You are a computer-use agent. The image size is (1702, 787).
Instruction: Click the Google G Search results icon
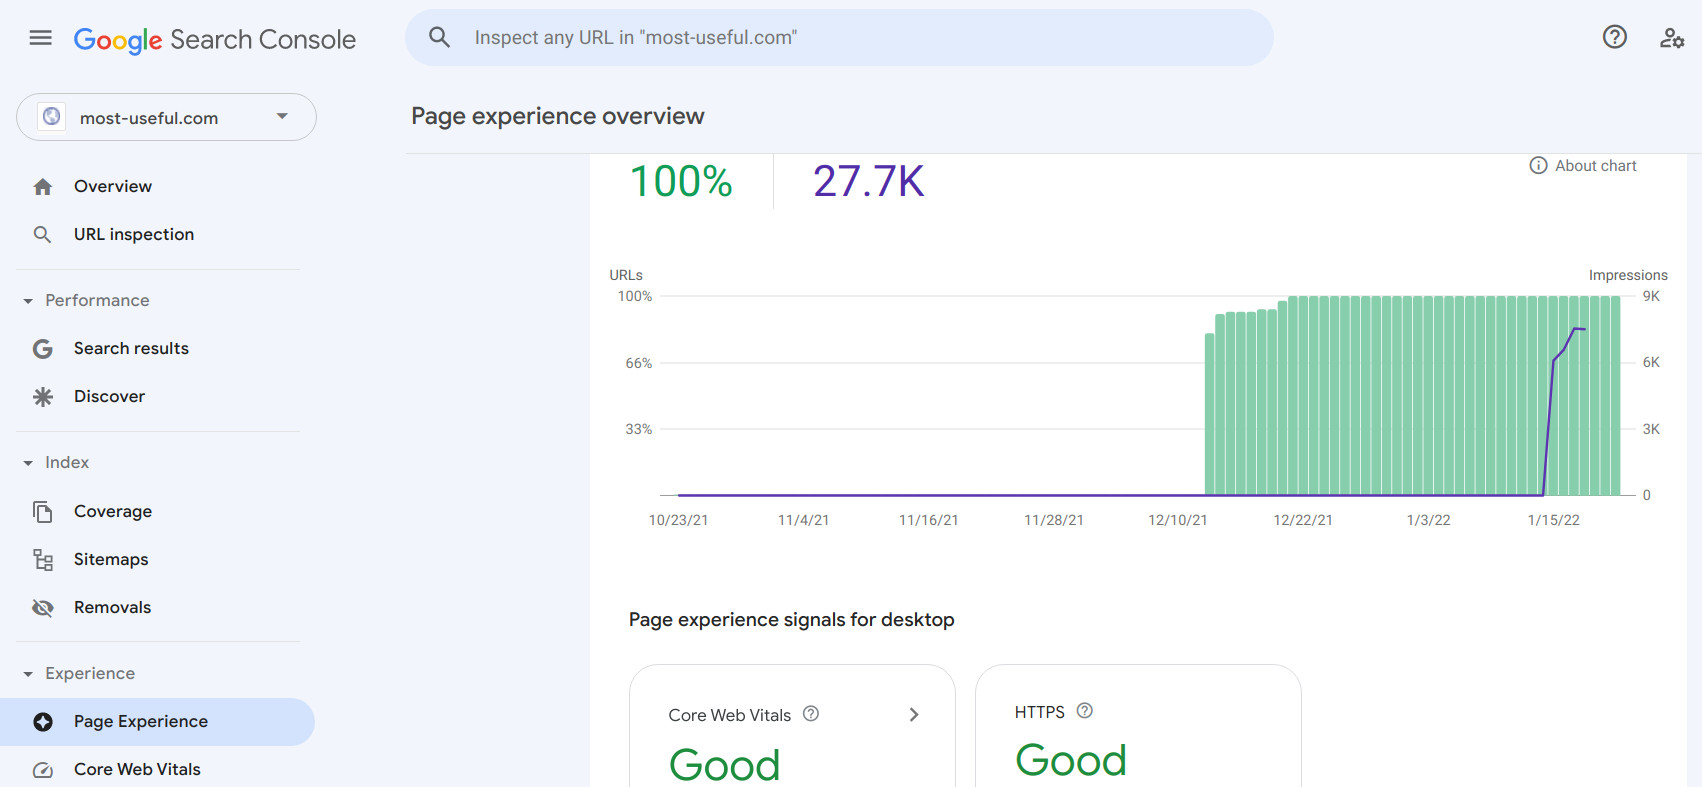[x=42, y=349]
